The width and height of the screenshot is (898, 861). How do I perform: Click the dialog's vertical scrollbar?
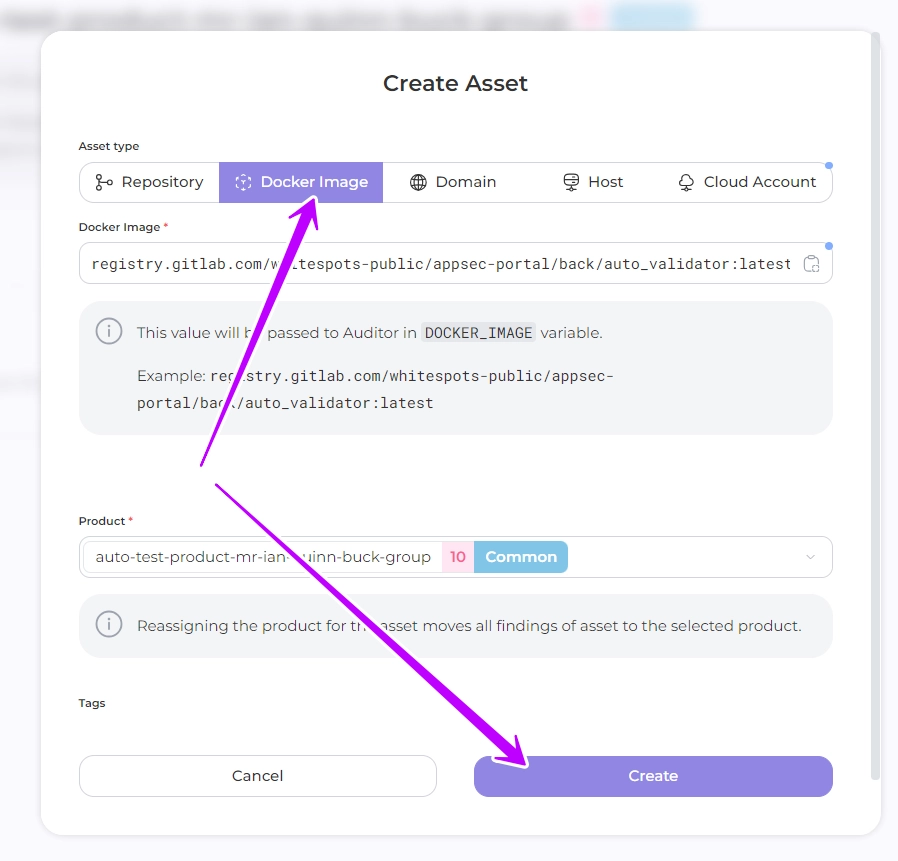(x=876, y=400)
